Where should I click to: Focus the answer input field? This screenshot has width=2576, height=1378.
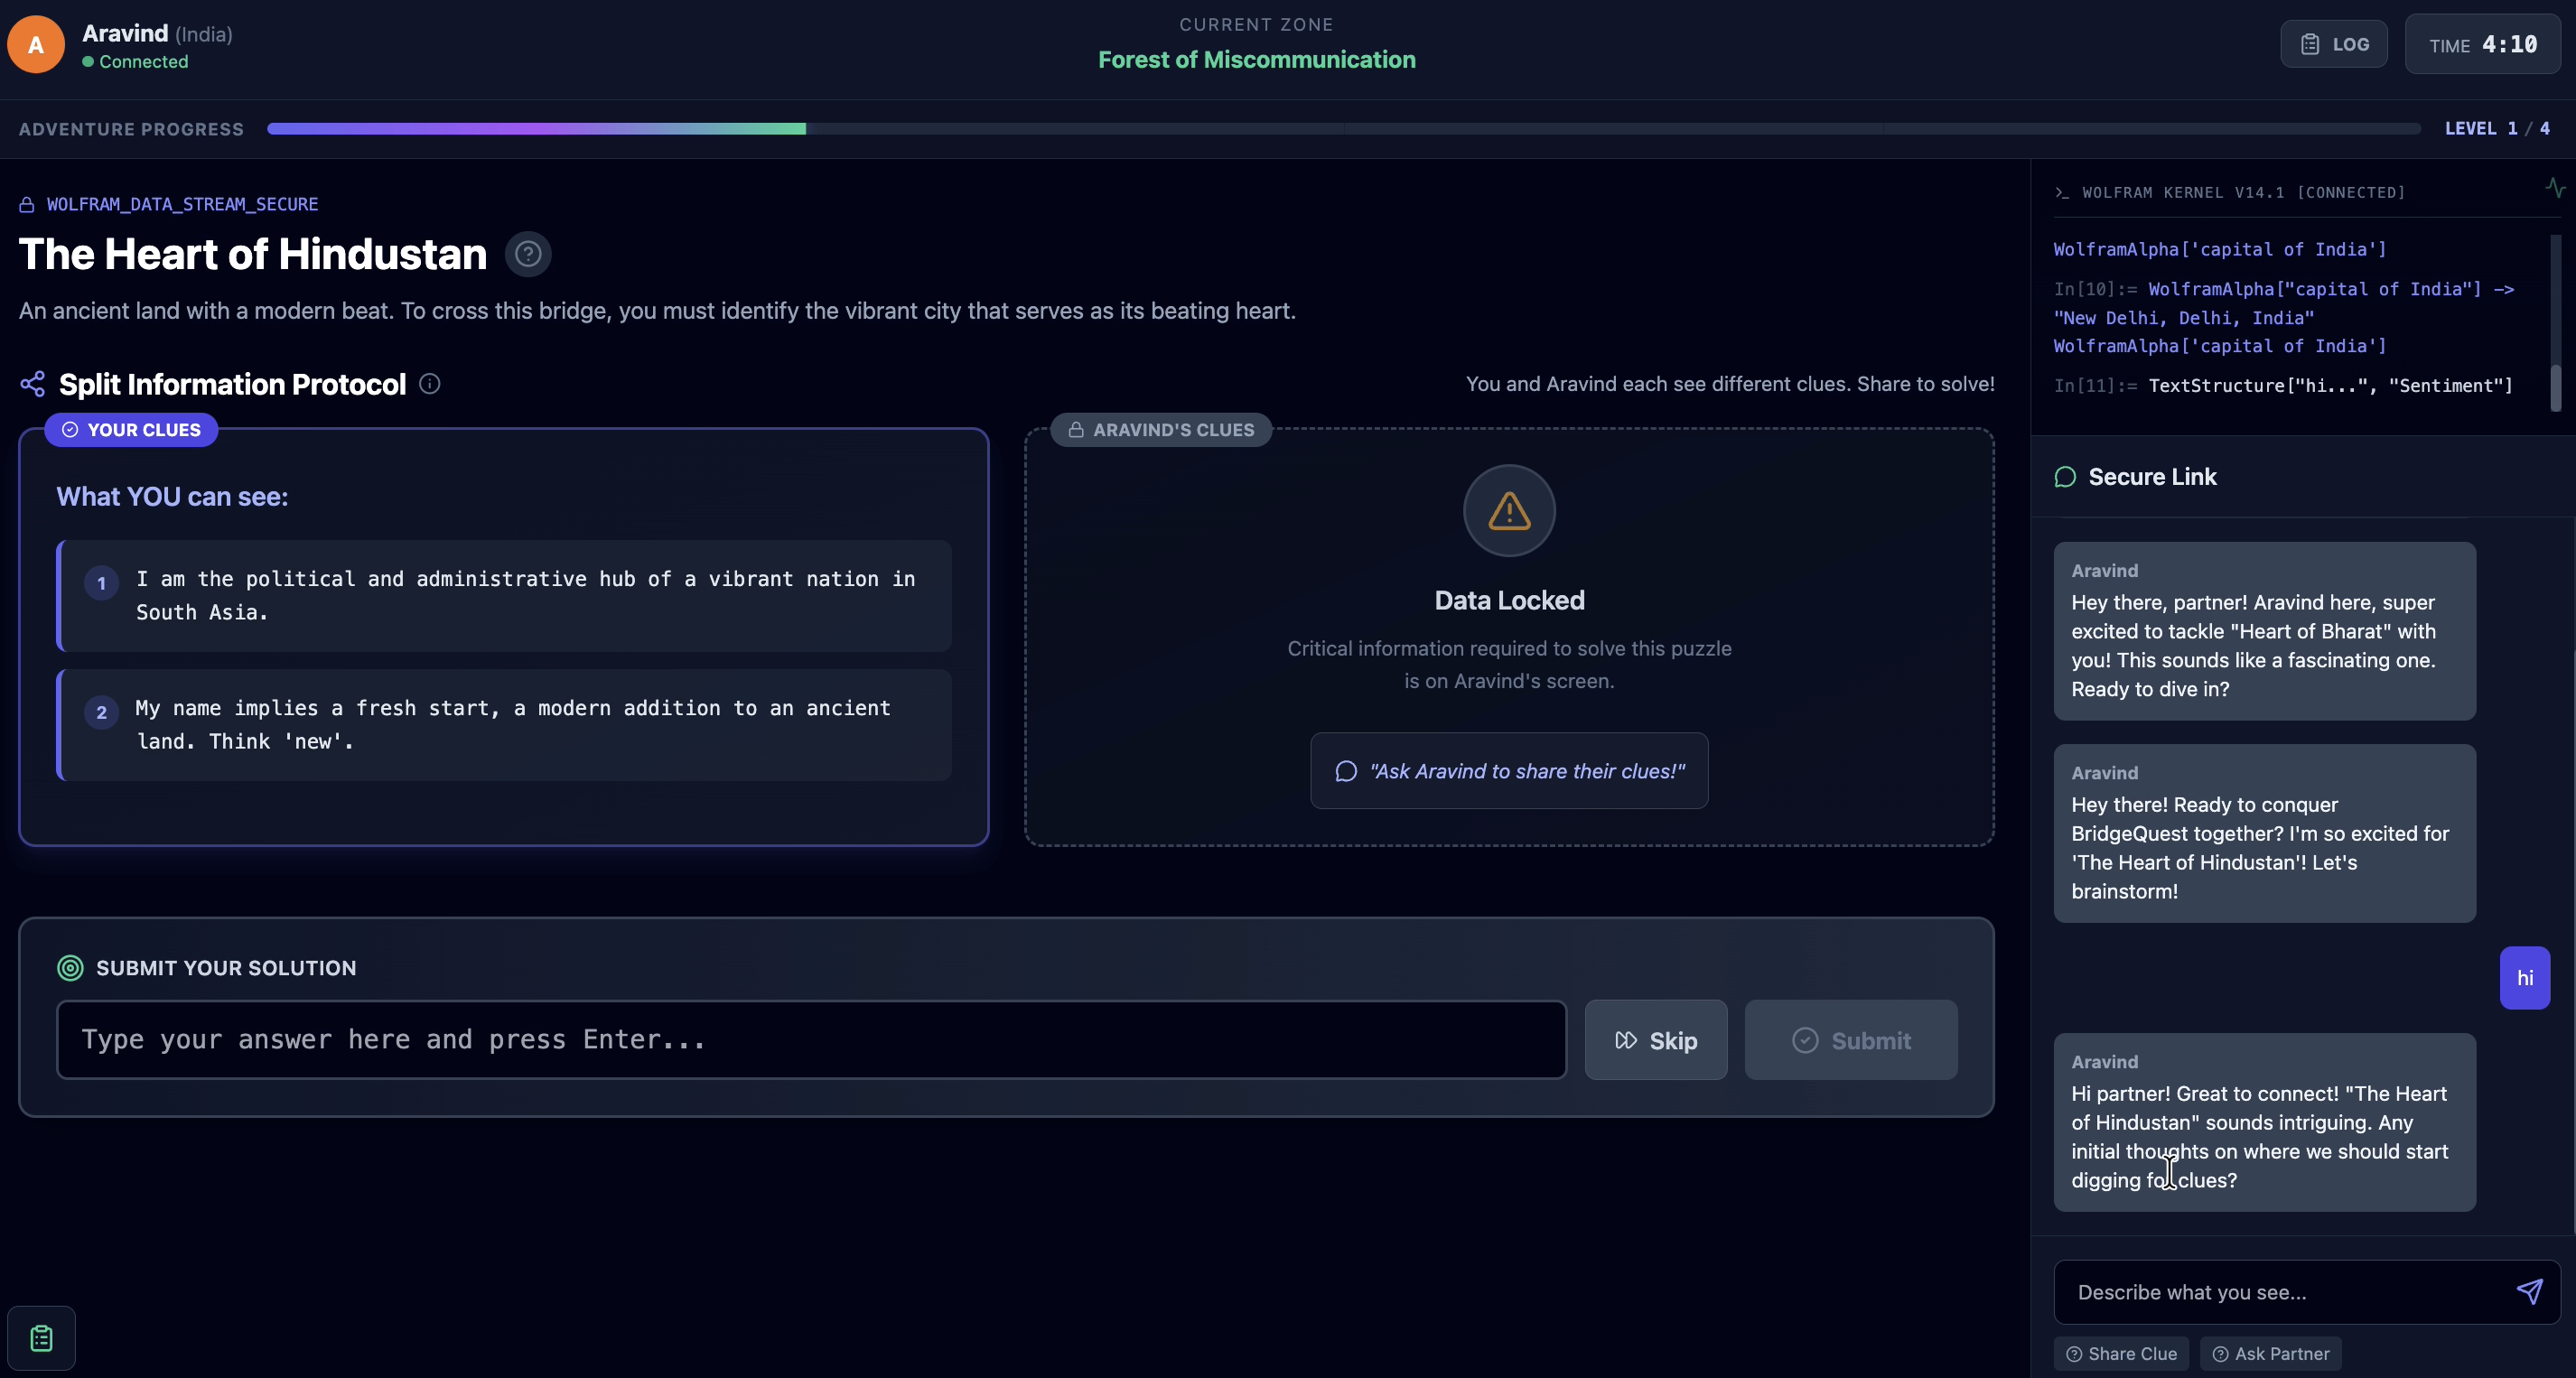pos(811,1040)
